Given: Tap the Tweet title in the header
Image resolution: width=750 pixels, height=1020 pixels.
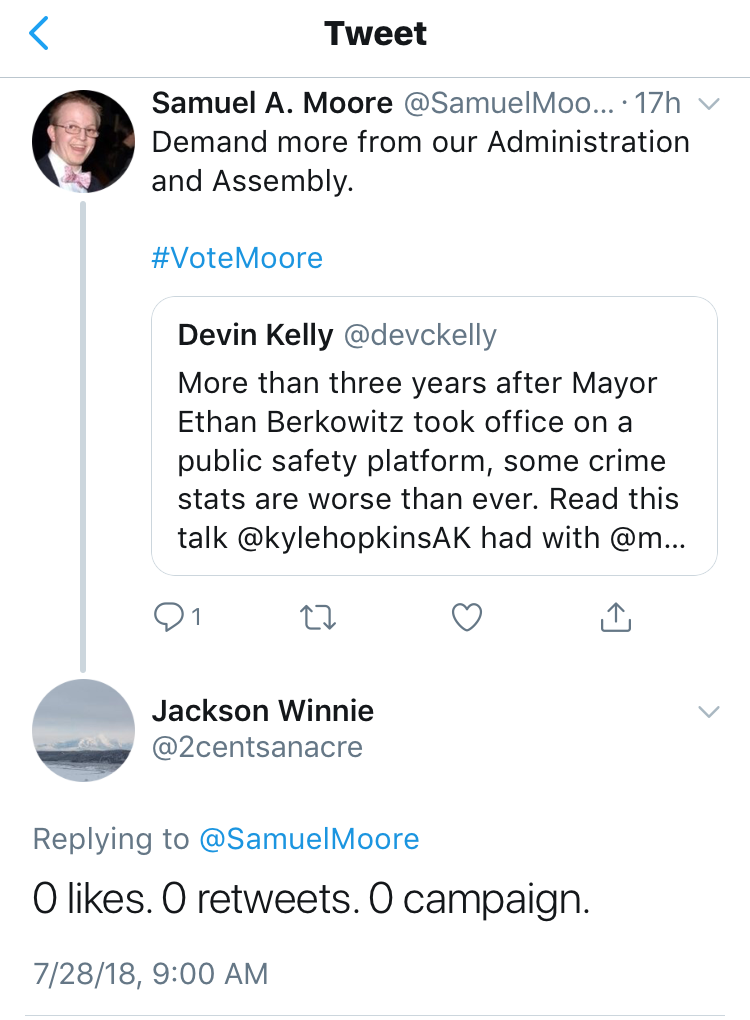Looking at the screenshot, I should click(375, 33).
